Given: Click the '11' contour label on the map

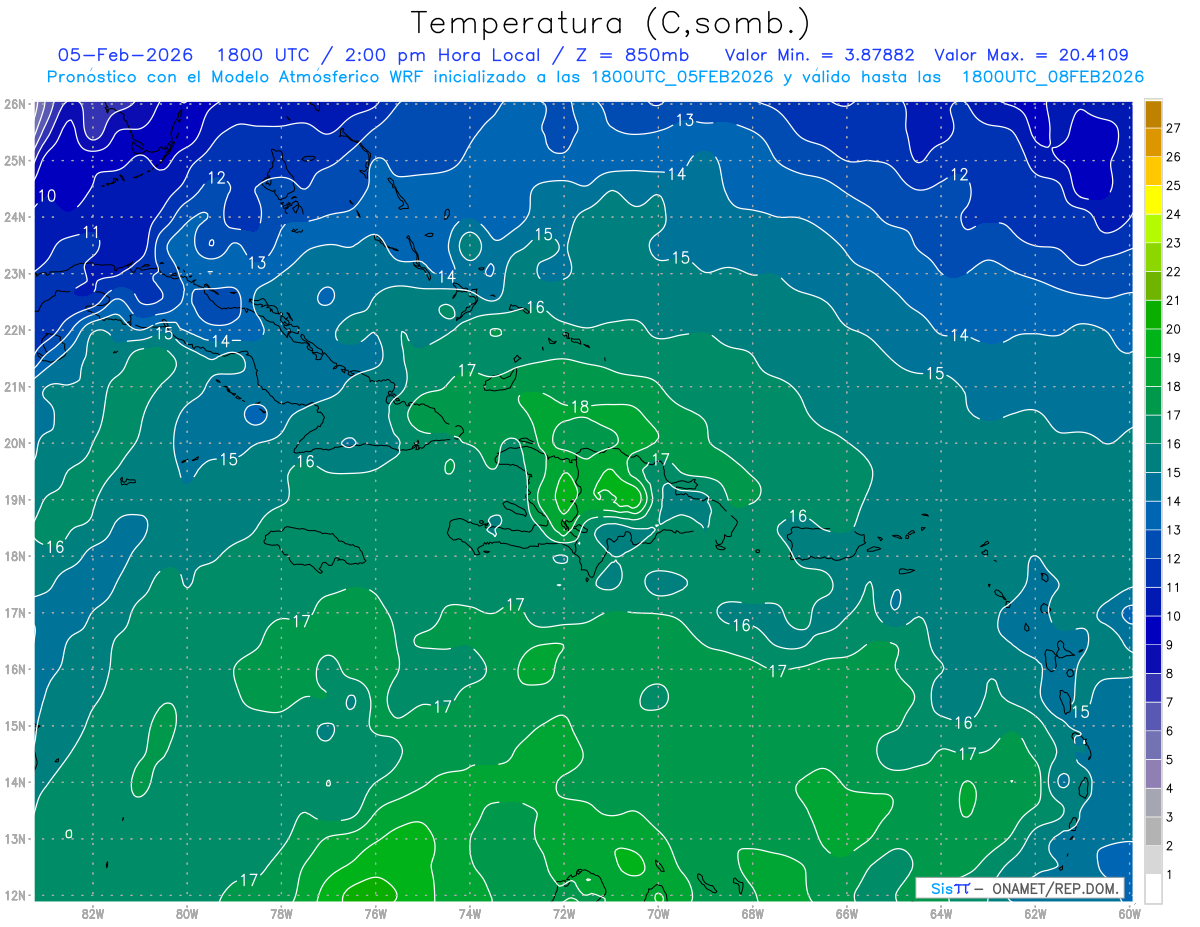Looking at the screenshot, I should [x=91, y=232].
